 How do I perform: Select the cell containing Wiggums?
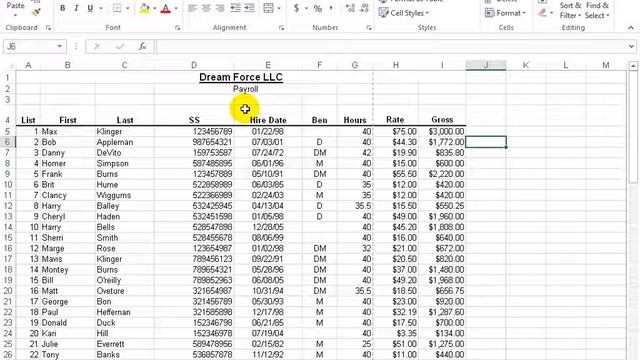(x=124, y=195)
